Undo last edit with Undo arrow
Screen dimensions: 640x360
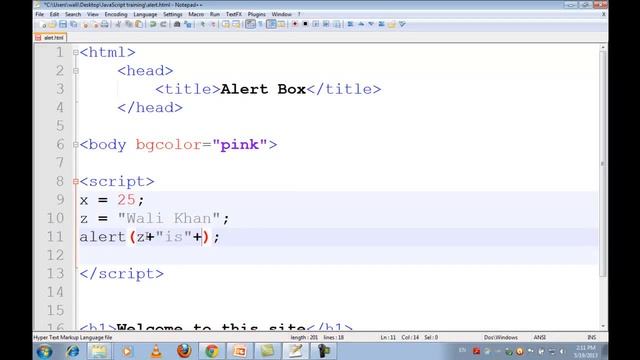point(152,24)
